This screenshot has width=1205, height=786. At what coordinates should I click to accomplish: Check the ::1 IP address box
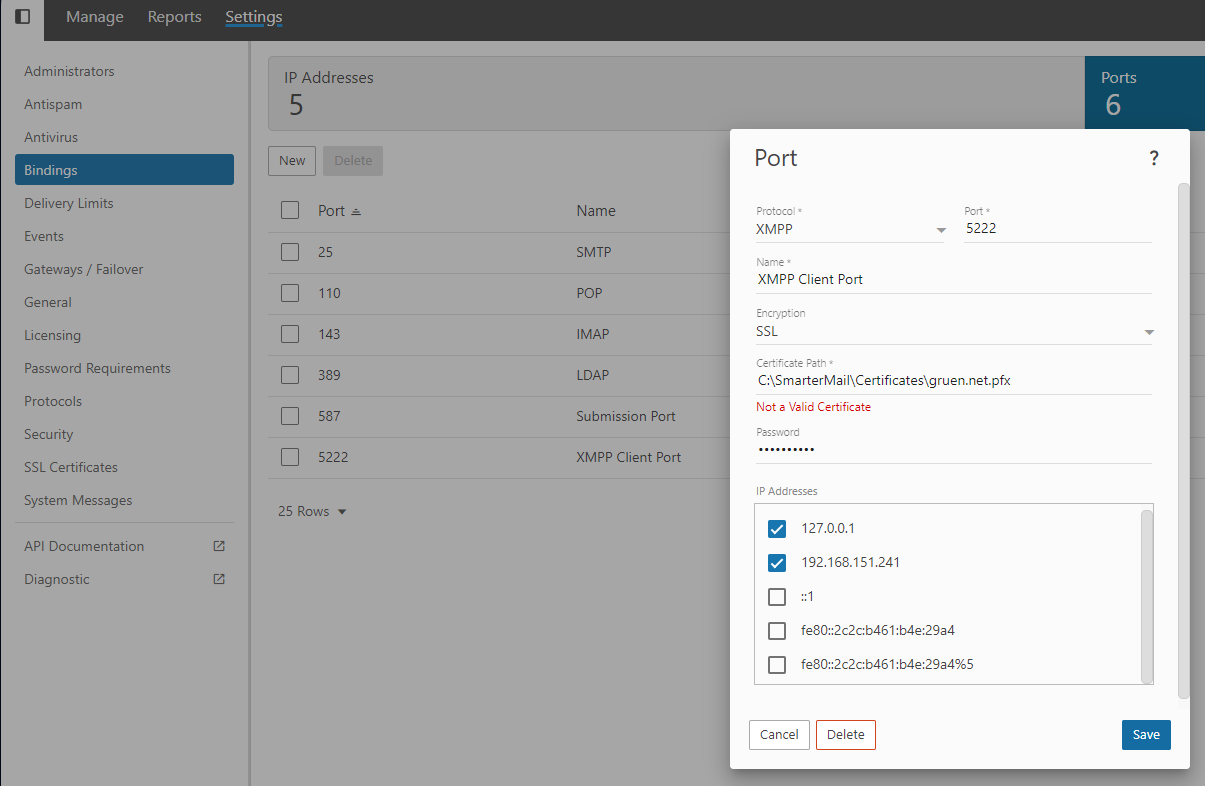777,597
